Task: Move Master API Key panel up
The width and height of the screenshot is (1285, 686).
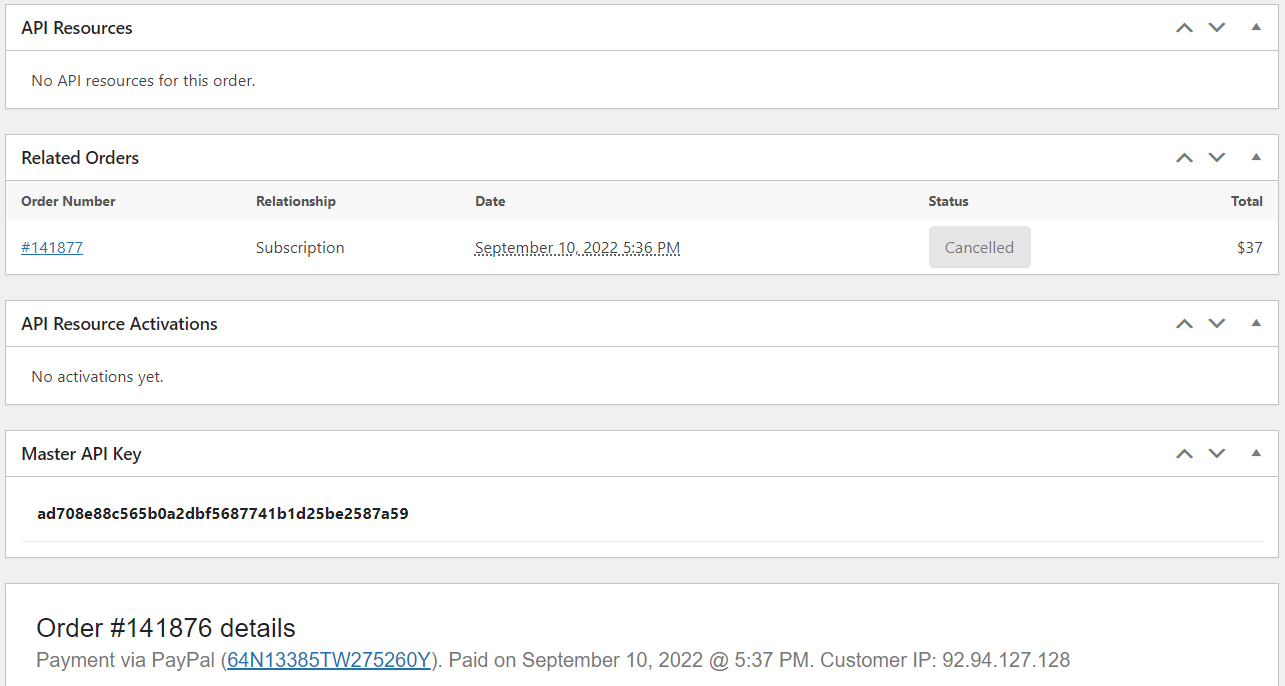Action: click(x=1185, y=454)
